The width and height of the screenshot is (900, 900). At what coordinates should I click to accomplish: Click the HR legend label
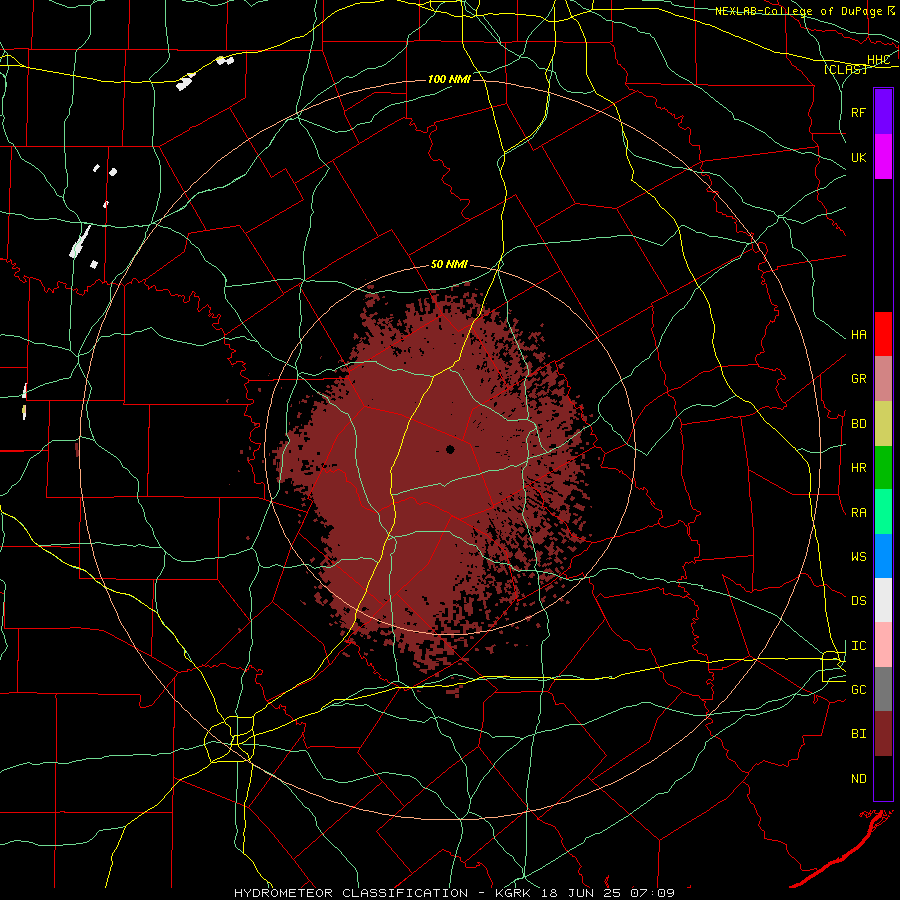tap(859, 468)
